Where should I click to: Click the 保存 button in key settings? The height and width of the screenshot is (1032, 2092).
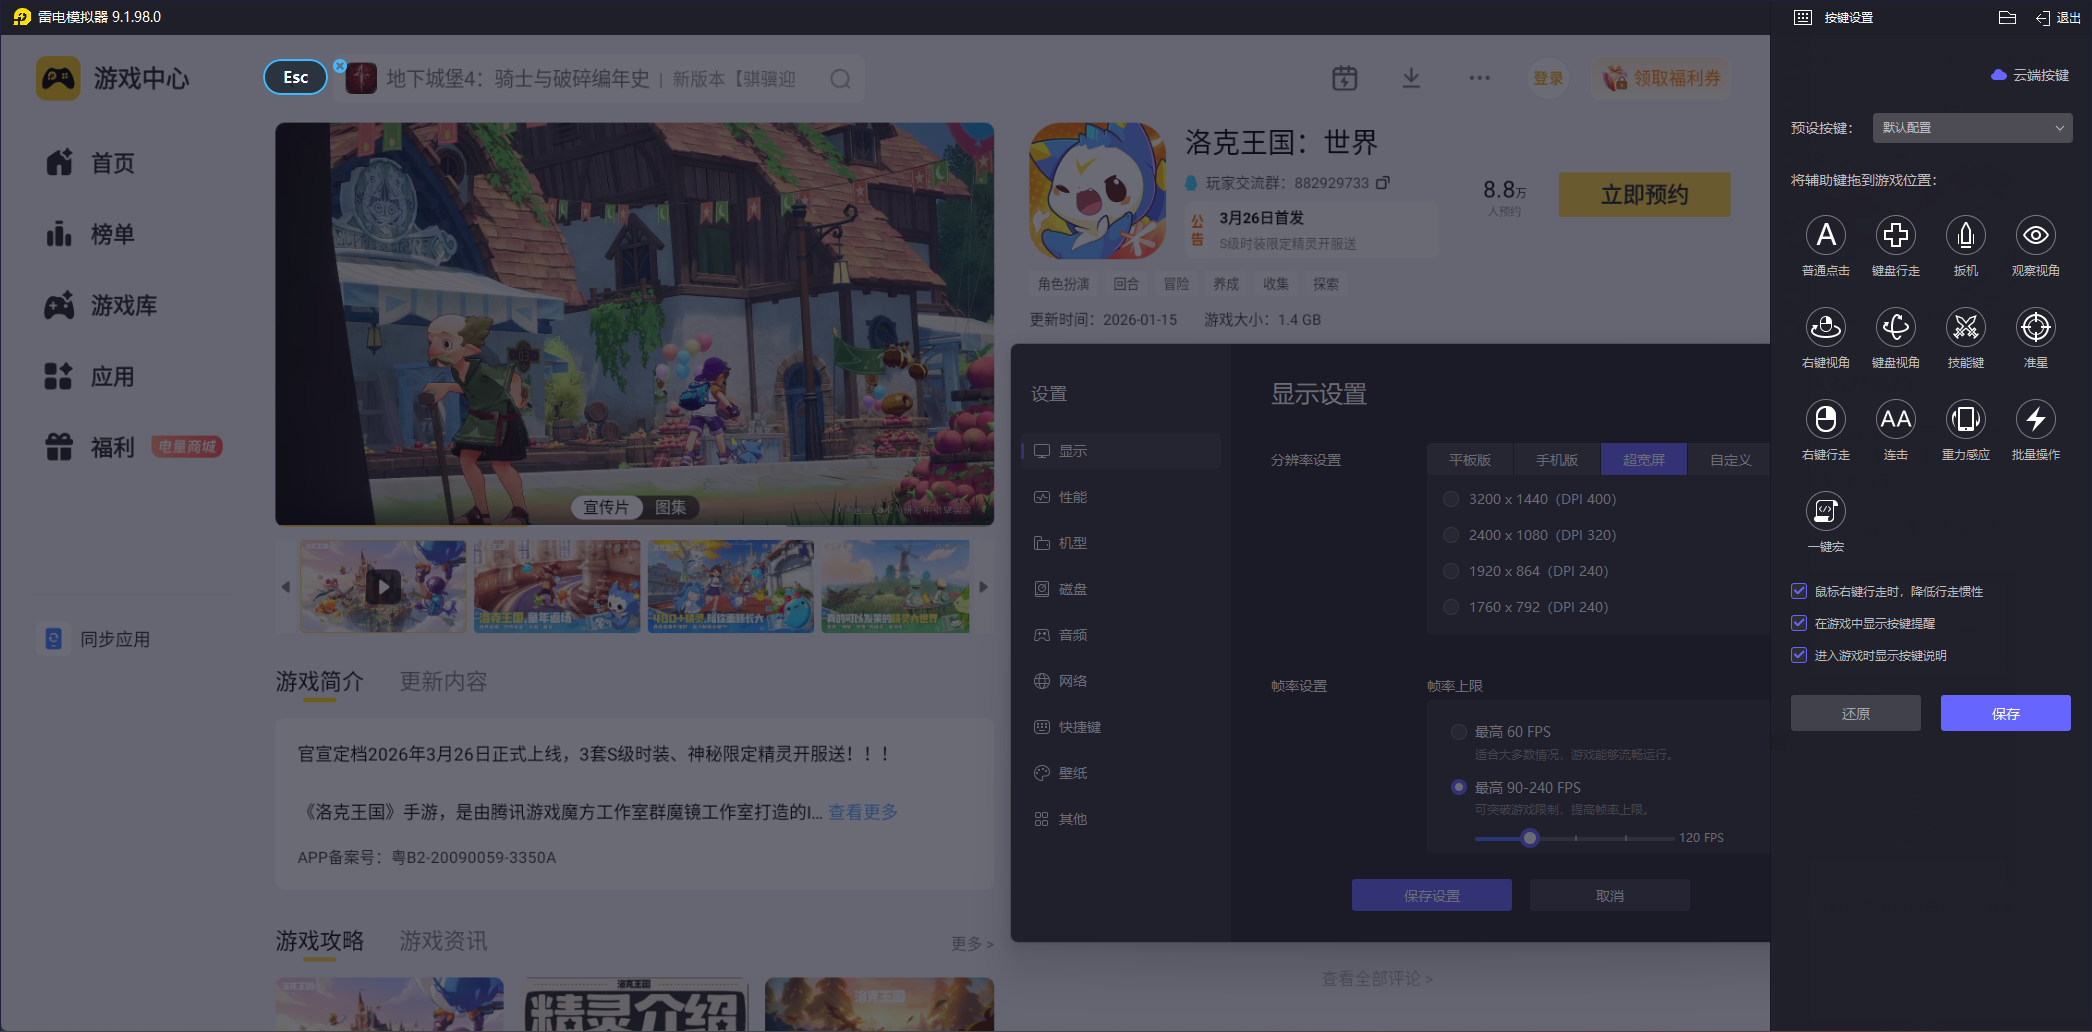2005,713
